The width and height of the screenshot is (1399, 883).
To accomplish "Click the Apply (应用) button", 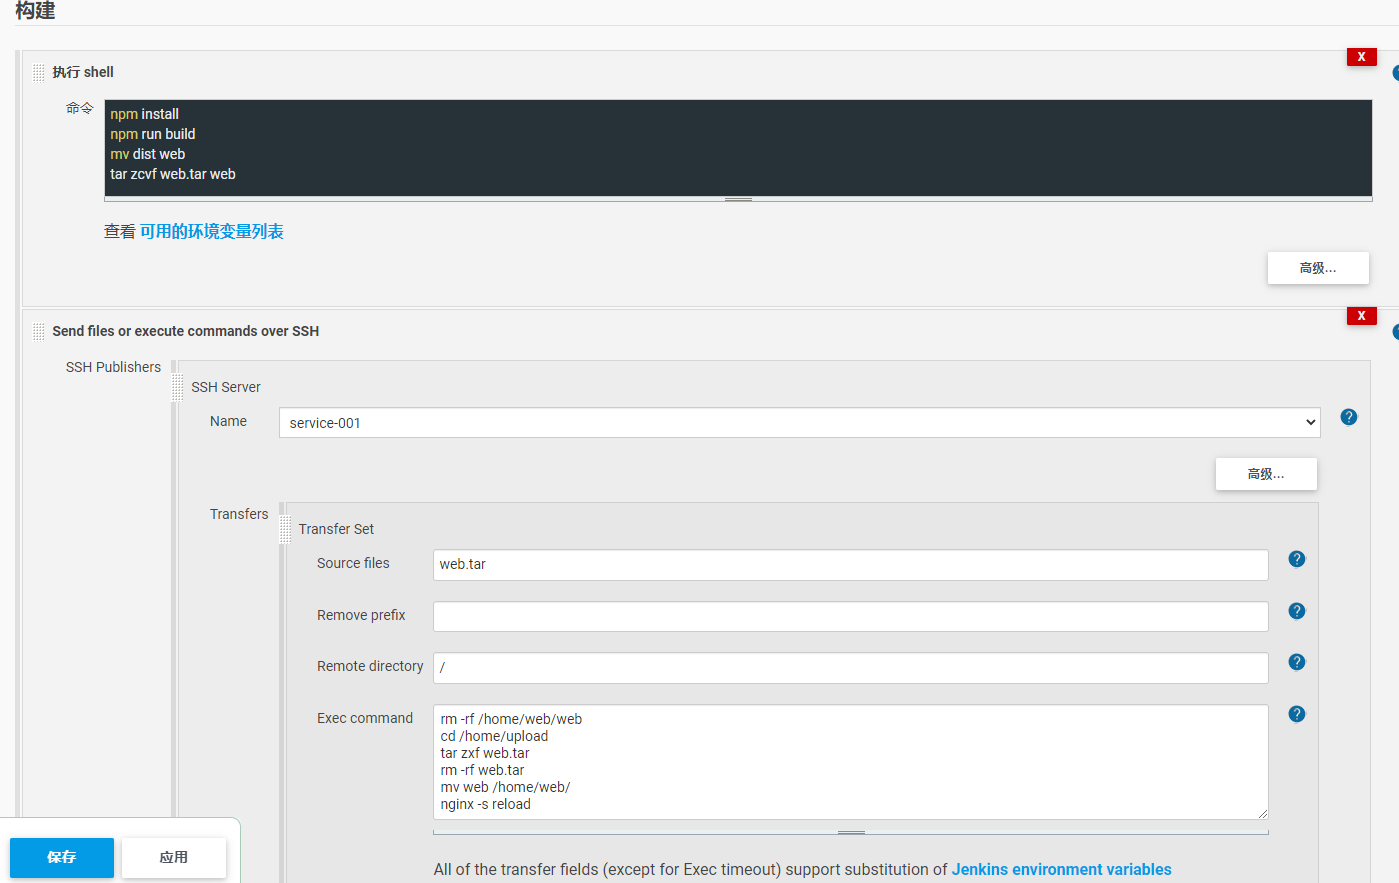I will coord(174,857).
